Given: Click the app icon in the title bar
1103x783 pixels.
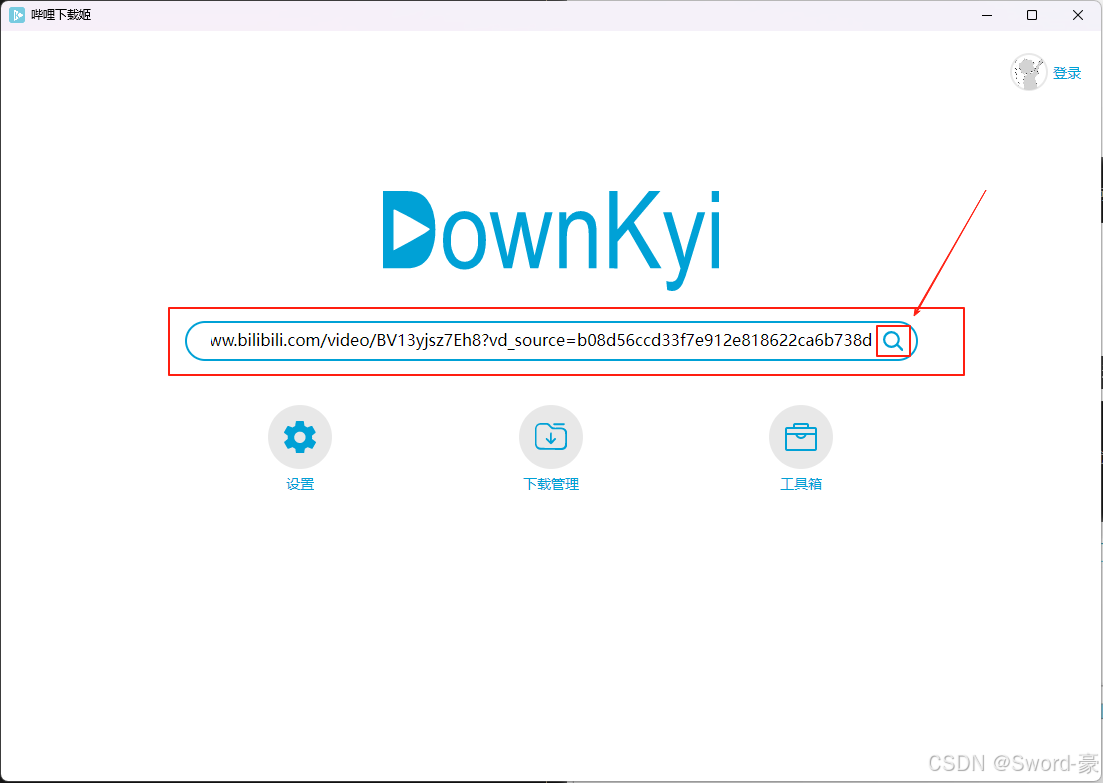Looking at the screenshot, I should pos(17,15).
